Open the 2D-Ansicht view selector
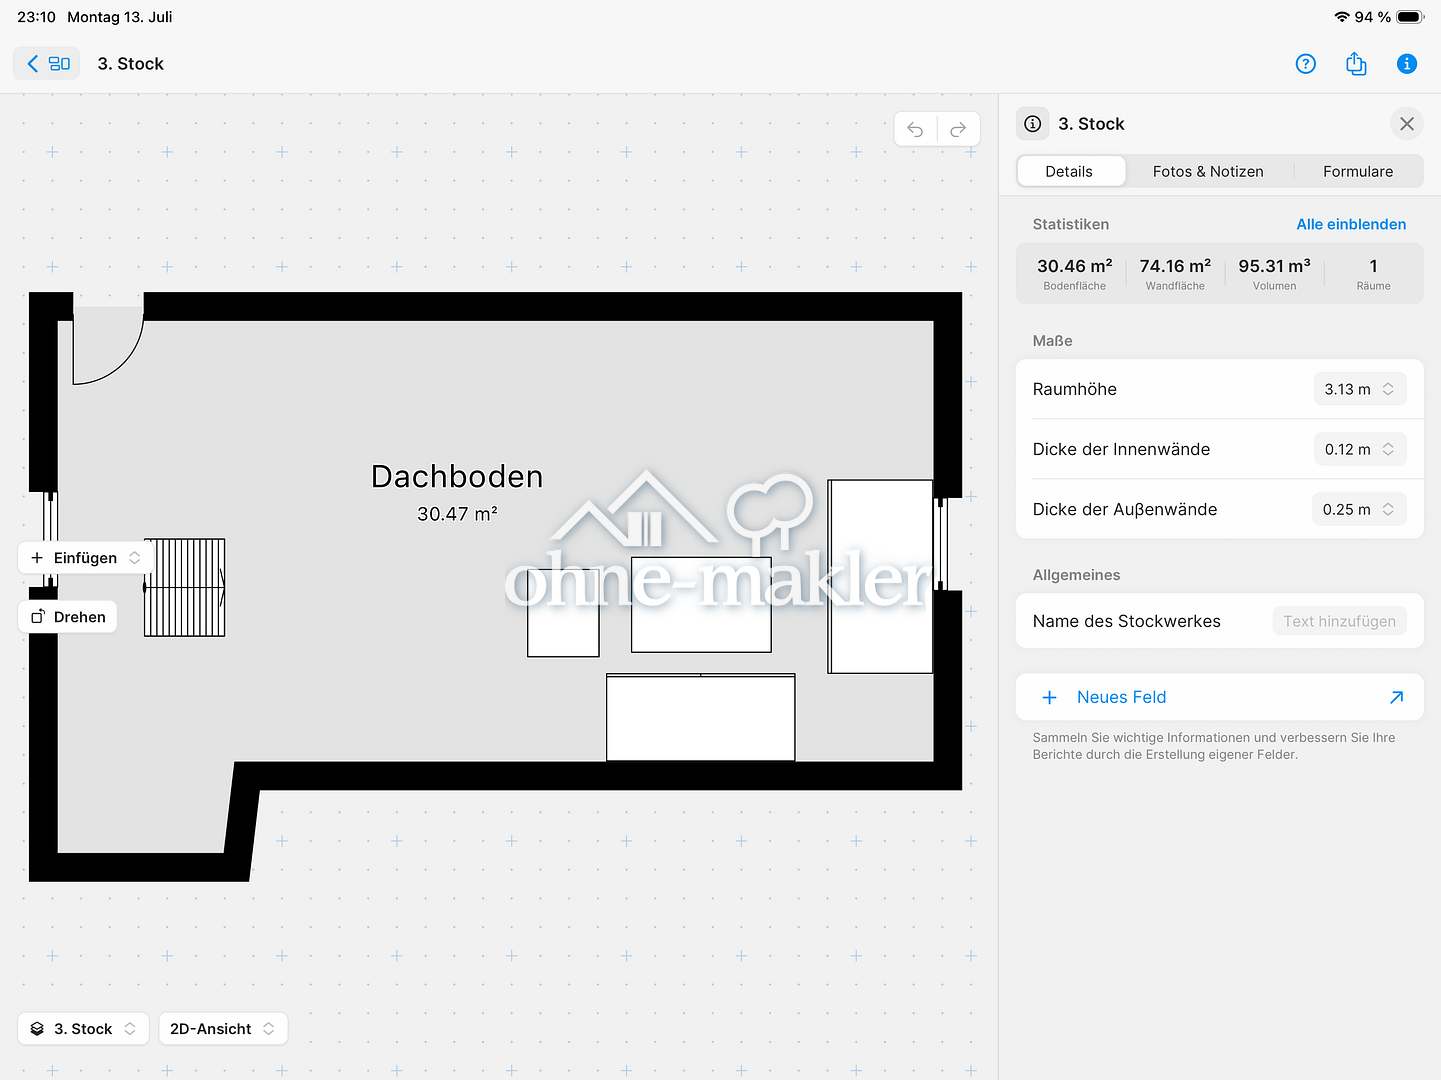Screen dimensions: 1441x1080 (x=222, y=1029)
